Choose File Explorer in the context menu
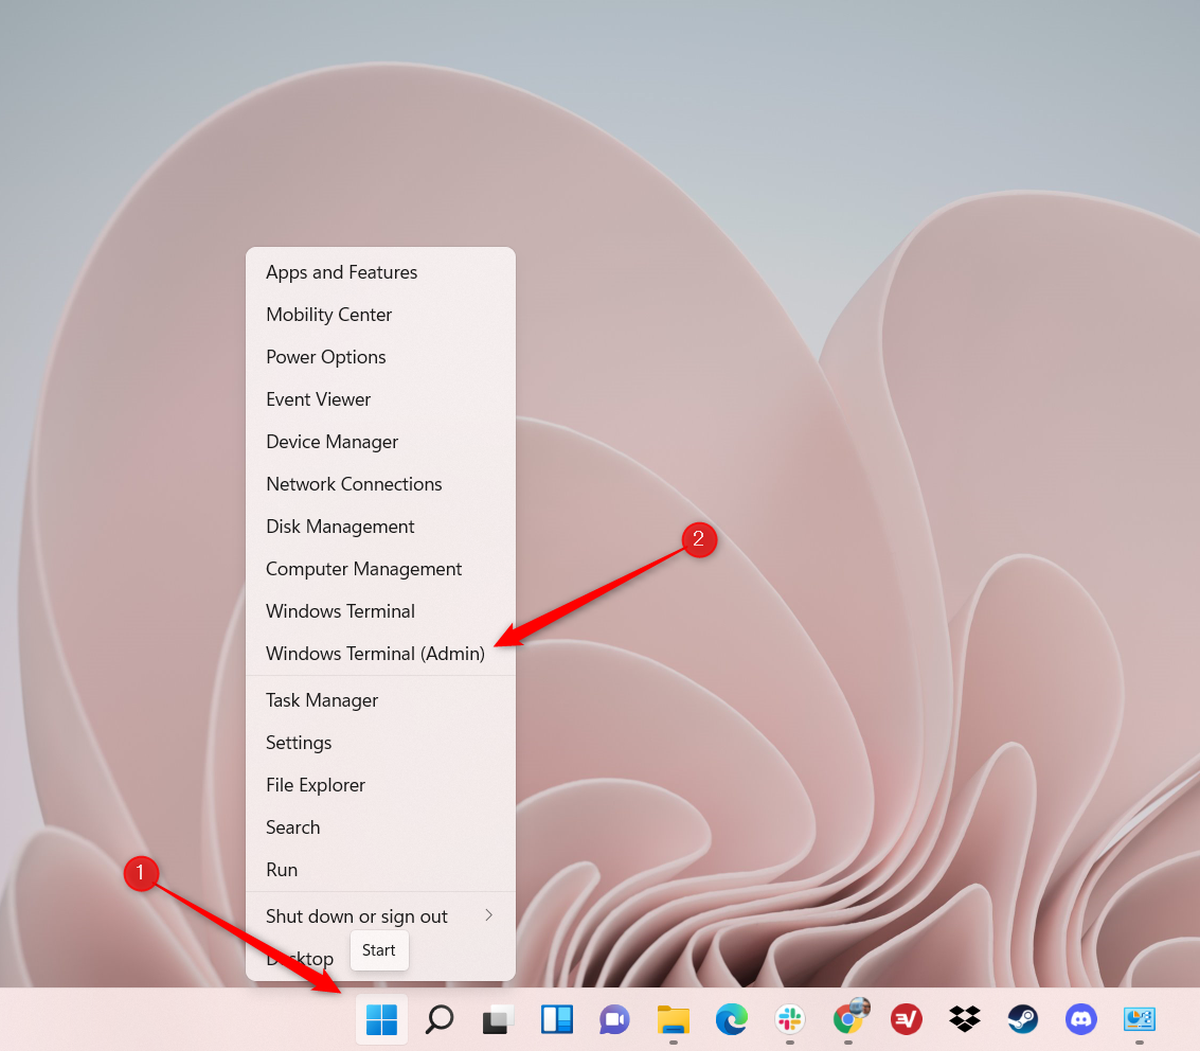Image resolution: width=1200 pixels, height=1051 pixels. [381, 785]
